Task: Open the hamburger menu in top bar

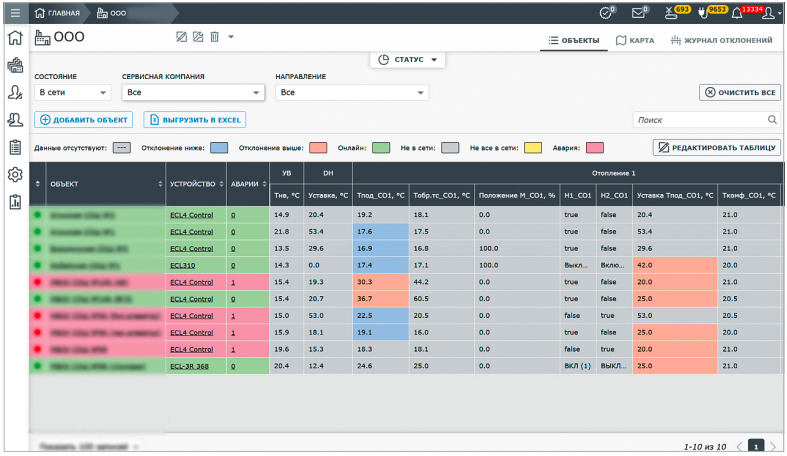Action: point(14,13)
